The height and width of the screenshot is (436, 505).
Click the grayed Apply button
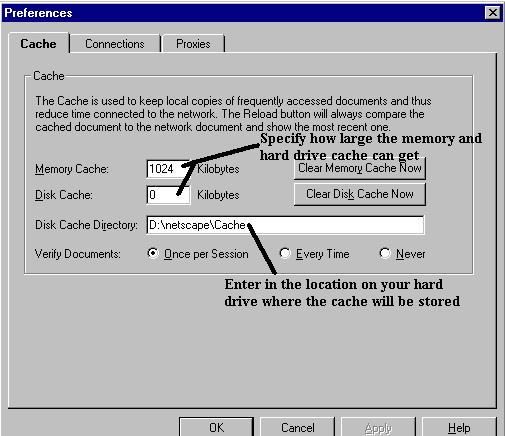[x=378, y=427]
